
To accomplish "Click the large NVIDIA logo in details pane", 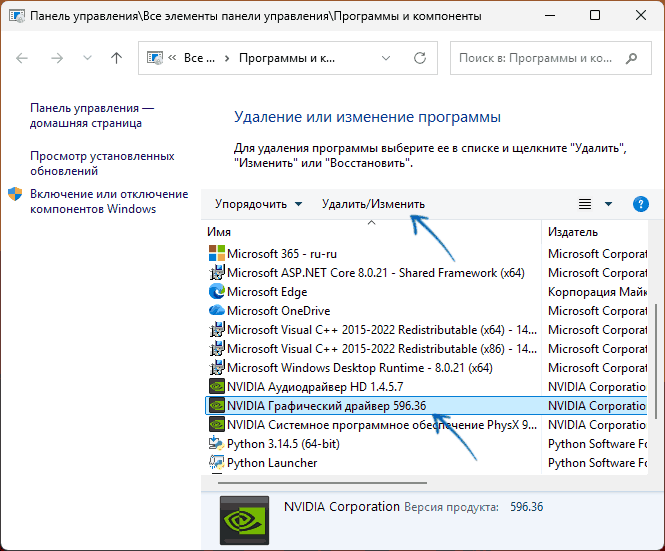I will [244, 520].
